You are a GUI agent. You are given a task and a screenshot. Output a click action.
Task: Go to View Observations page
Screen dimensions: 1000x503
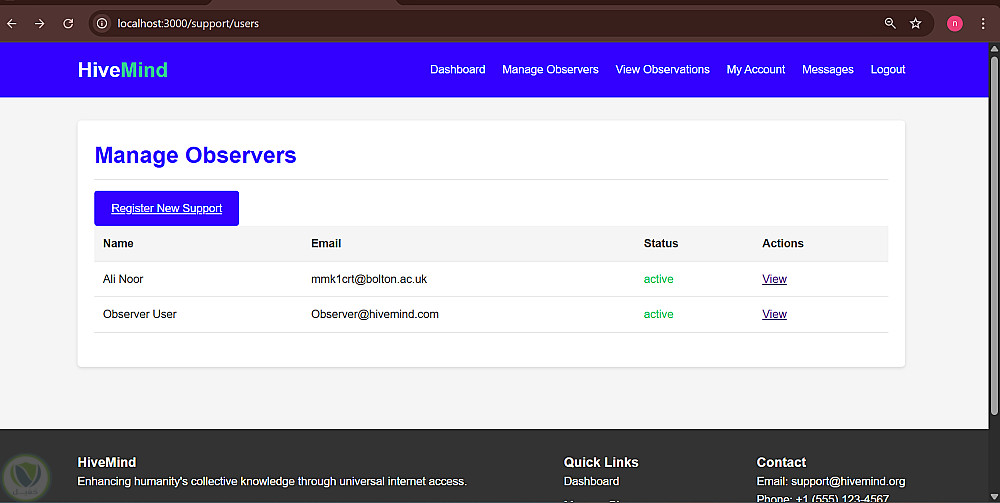(662, 69)
